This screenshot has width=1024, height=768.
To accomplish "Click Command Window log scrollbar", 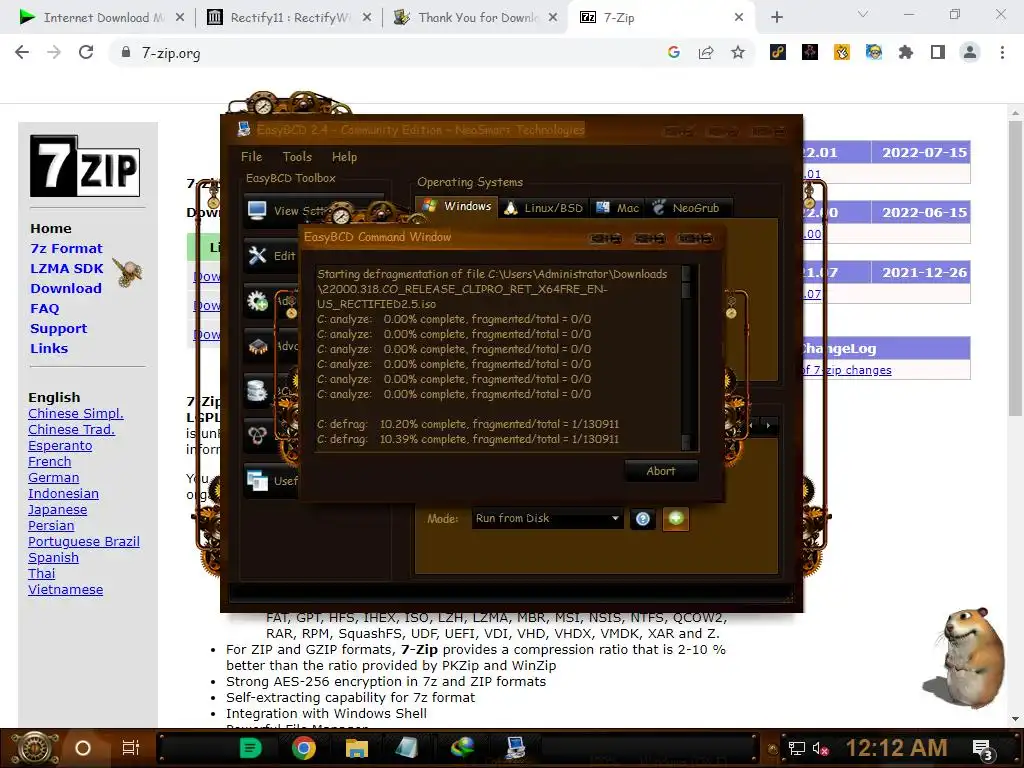I will [x=686, y=357].
